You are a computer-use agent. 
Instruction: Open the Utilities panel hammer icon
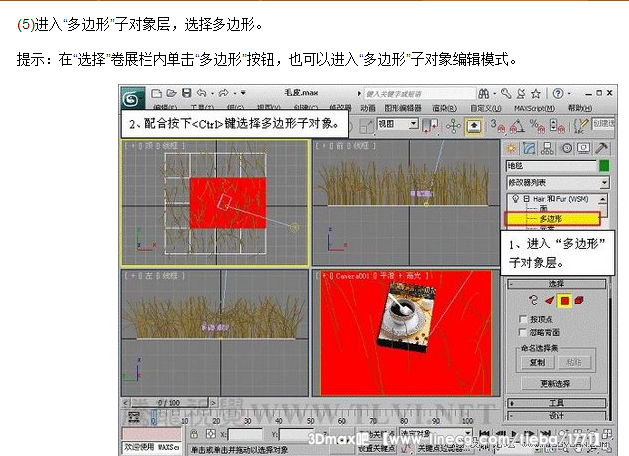[x=601, y=148]
